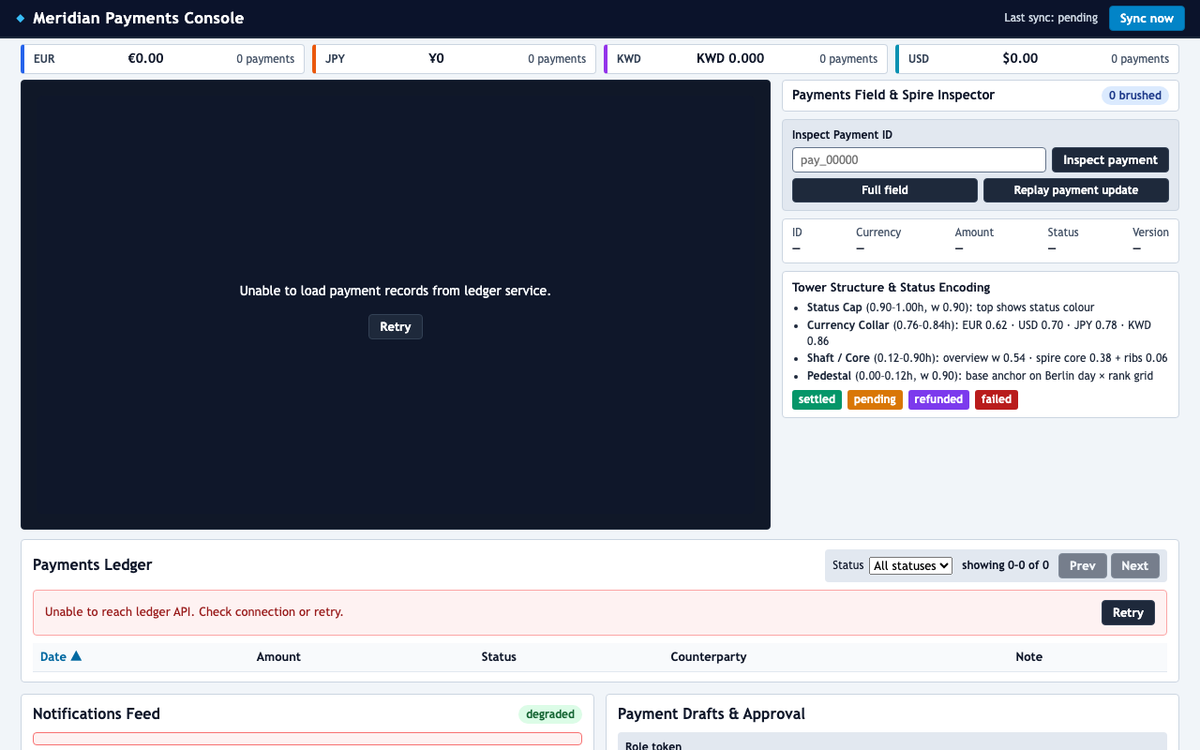
Task: Click 'Unable to reach ledger API' message
Action: (x=194, y=612)
